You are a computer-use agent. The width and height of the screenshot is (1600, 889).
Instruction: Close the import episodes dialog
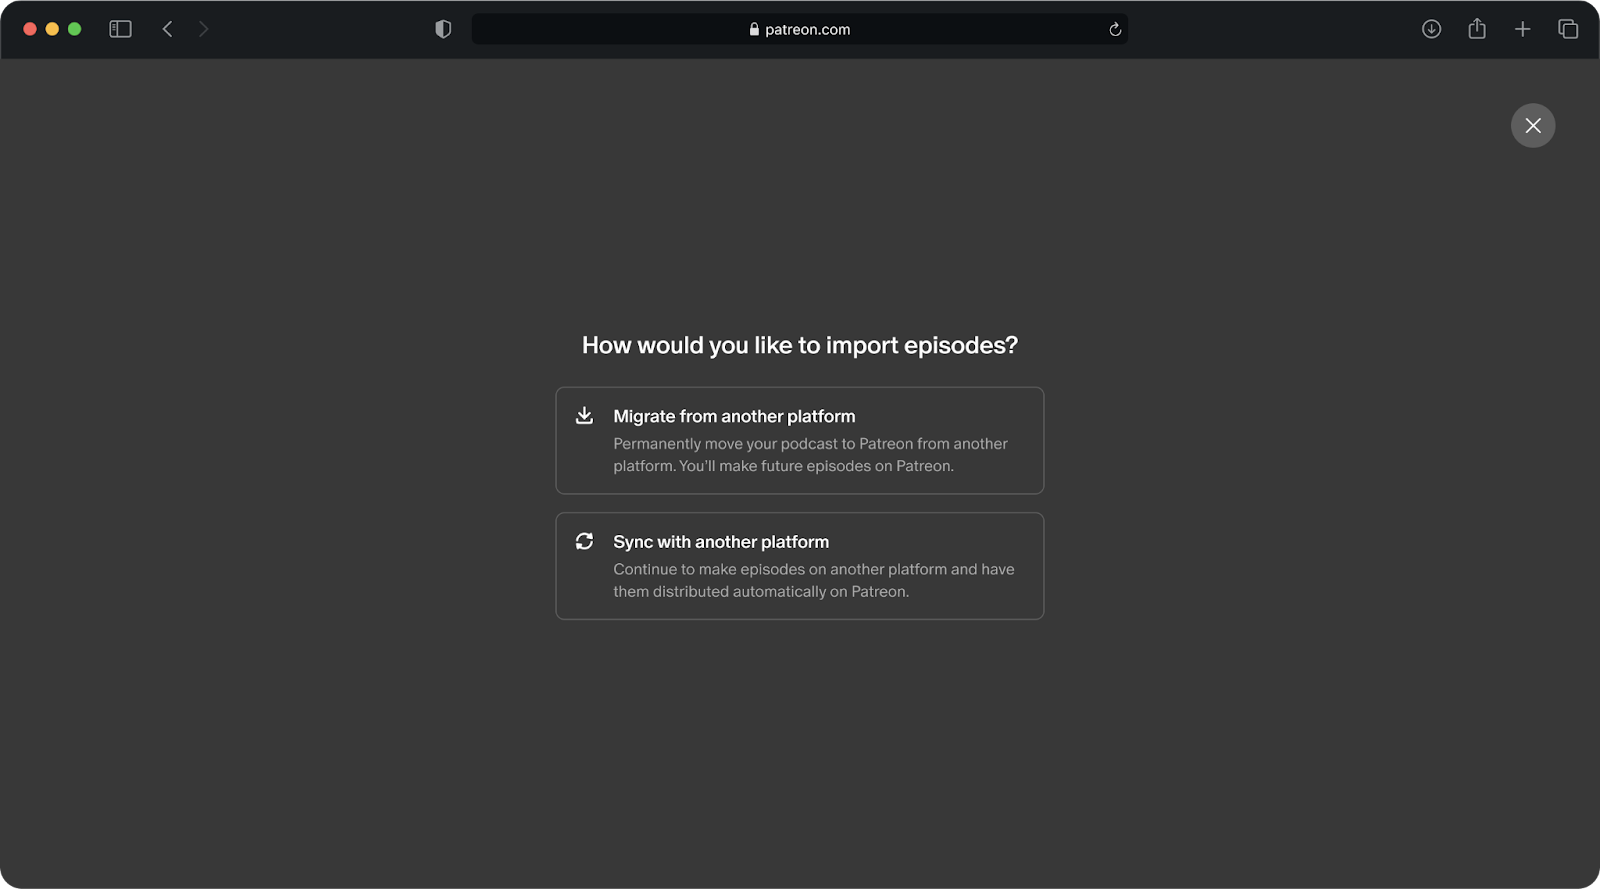click(1533, 126)
